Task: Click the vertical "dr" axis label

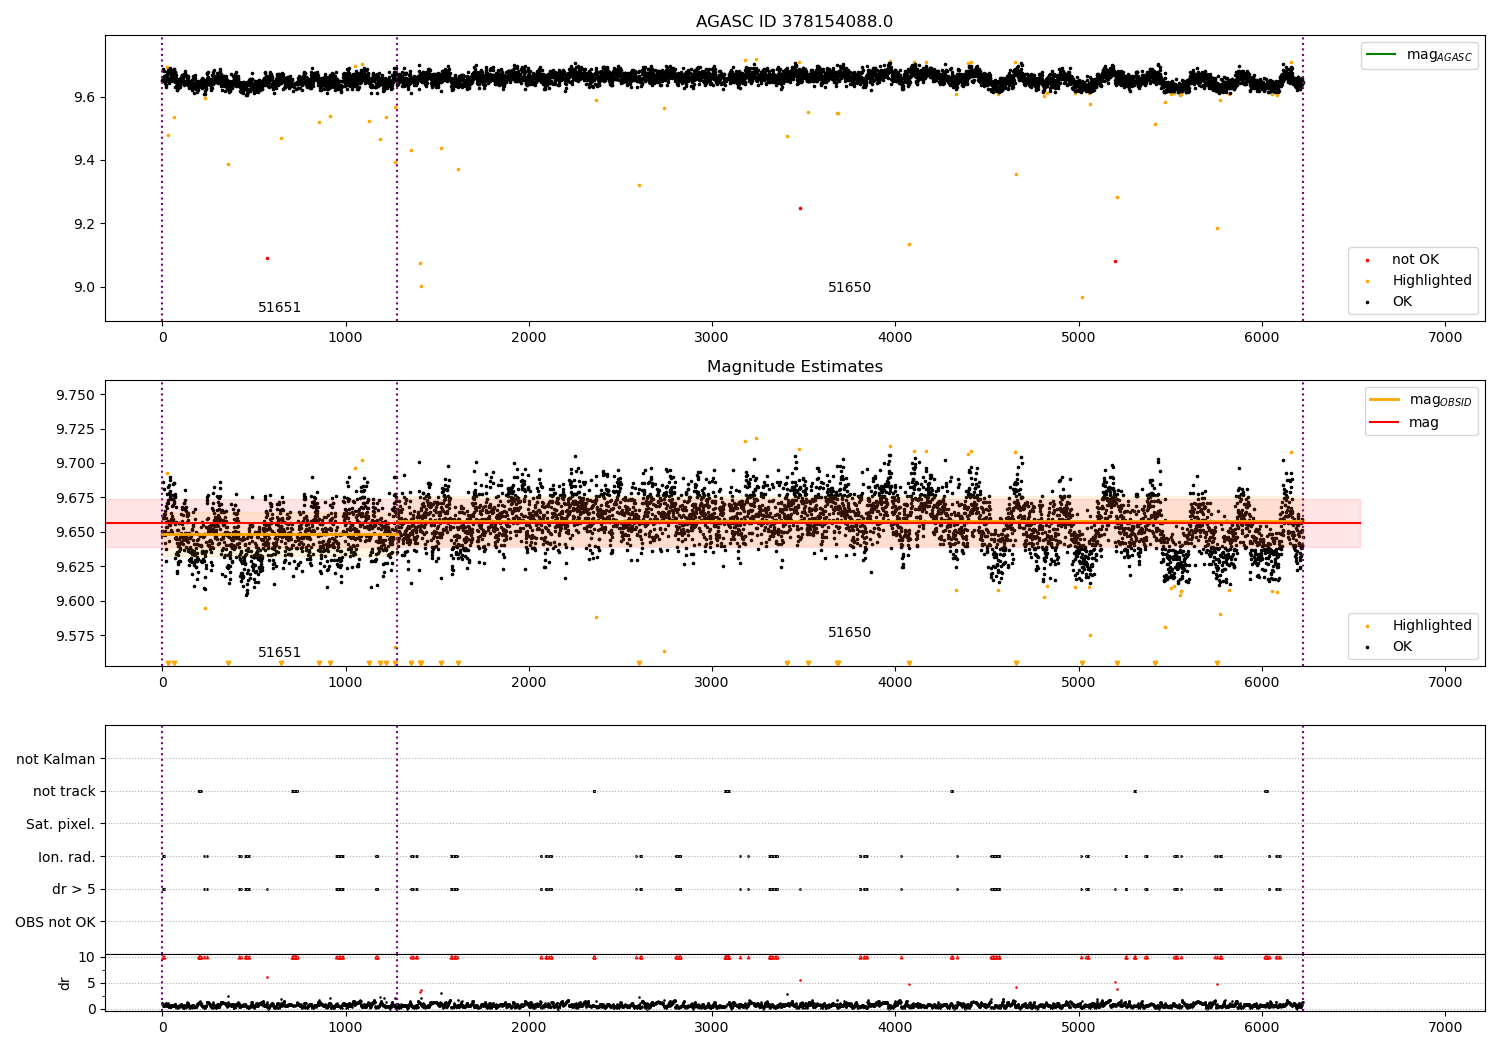Action: pyautogui.click(x=65, y=983)
